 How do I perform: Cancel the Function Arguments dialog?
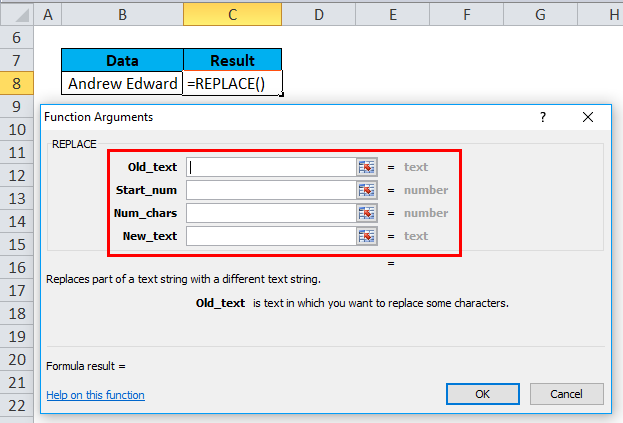(x=567, y=394)
